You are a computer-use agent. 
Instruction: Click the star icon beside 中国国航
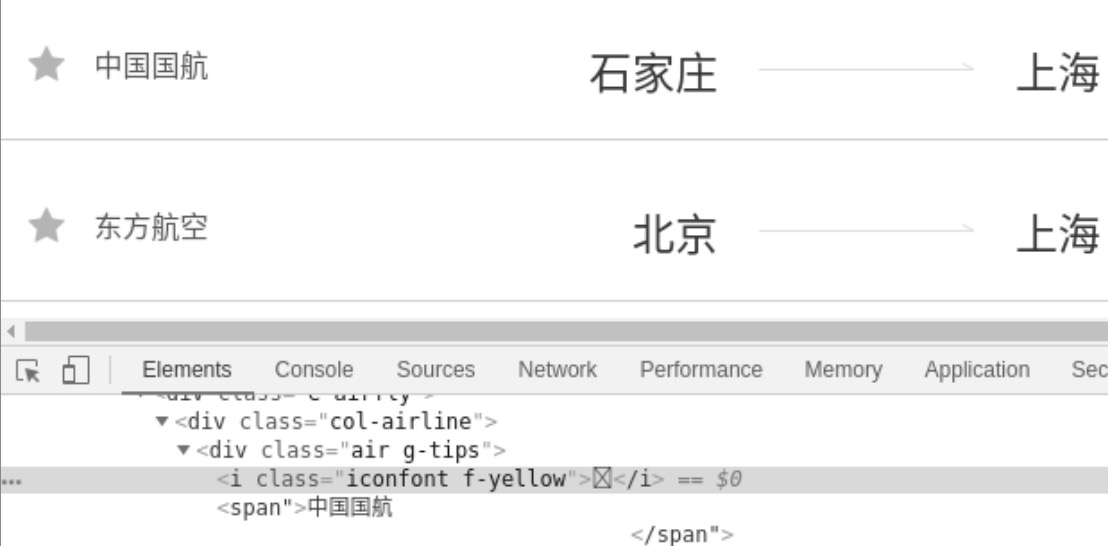click(x=47, y=64)
